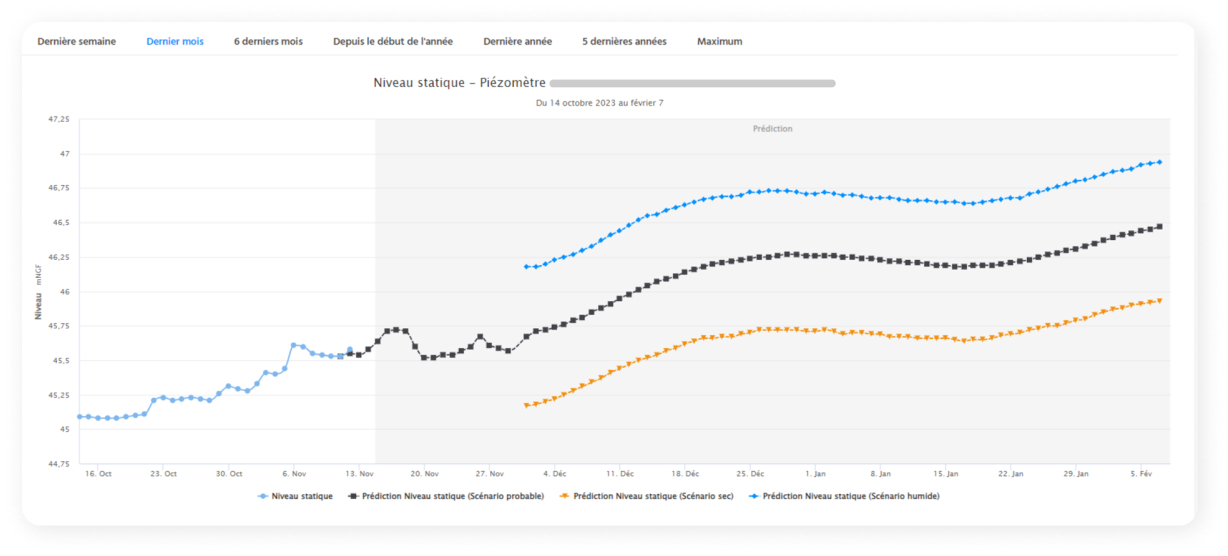Click the y-axis value 45,25
The image size is (1228, 556).
[59, 395]
